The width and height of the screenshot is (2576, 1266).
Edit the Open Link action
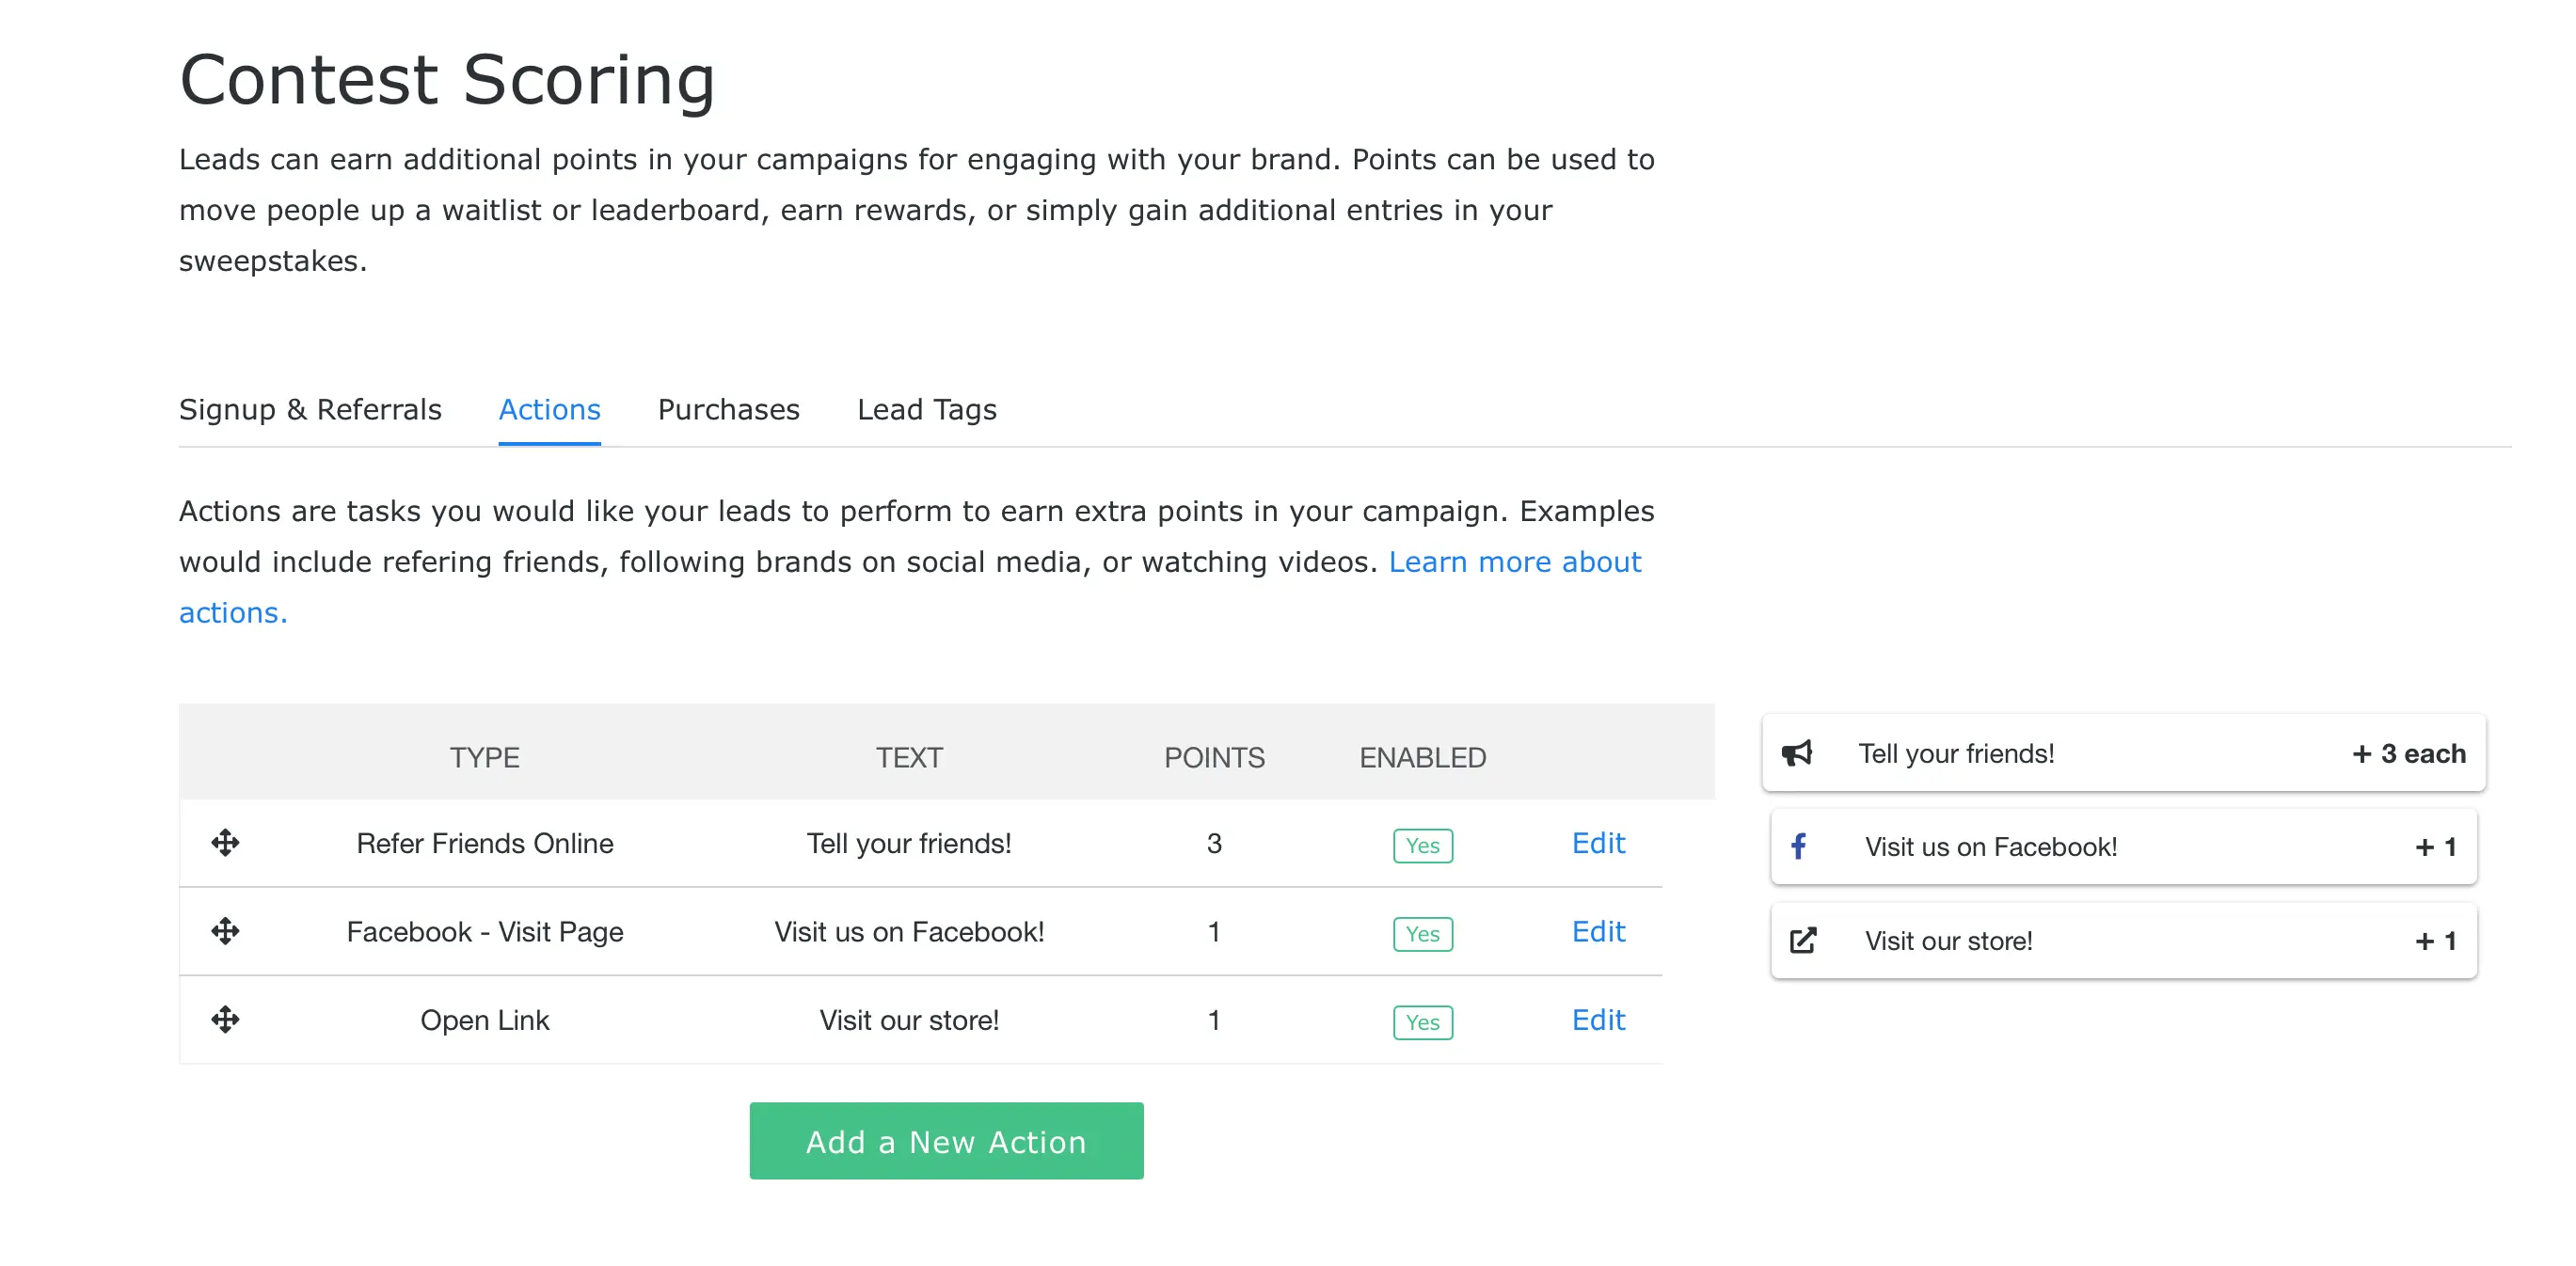[x=1597, y=1019]
